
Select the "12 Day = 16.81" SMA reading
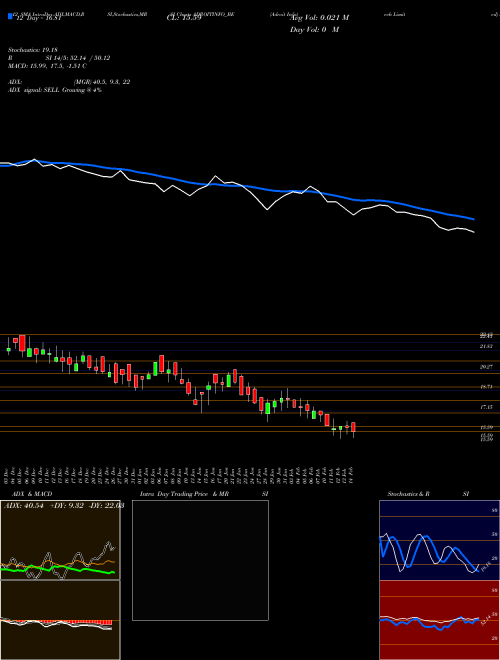(x=38, y=18)
